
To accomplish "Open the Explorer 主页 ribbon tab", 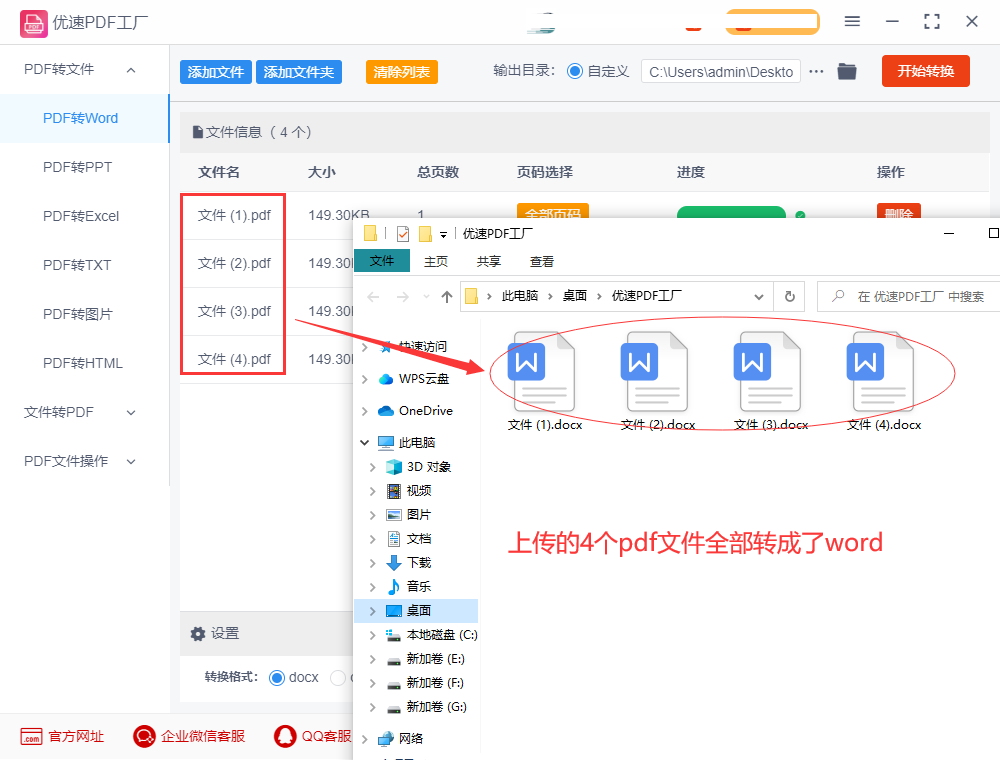I will point(436,261).
